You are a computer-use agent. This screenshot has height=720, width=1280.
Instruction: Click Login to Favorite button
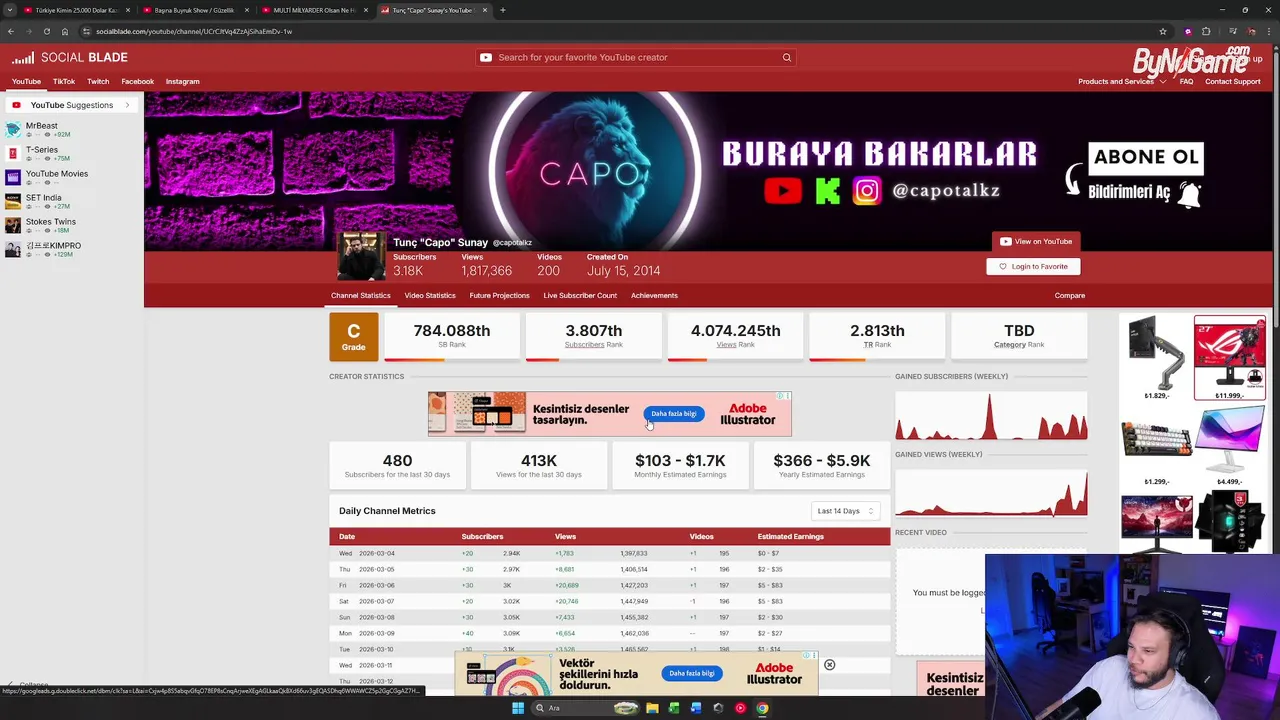(1033, 266)
